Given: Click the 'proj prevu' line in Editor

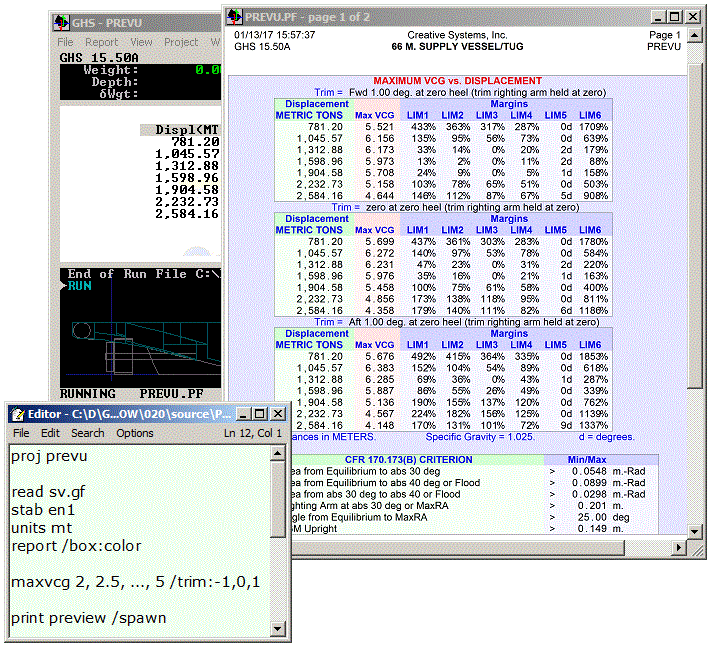Looking at the screenshot, I should click(49, 456).
